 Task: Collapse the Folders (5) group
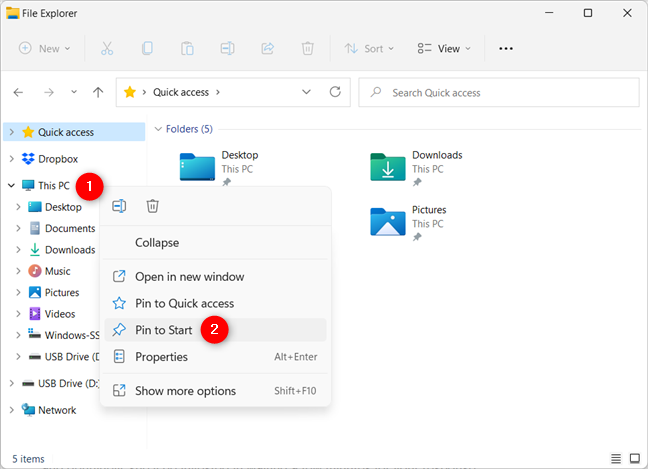point(158,129)
